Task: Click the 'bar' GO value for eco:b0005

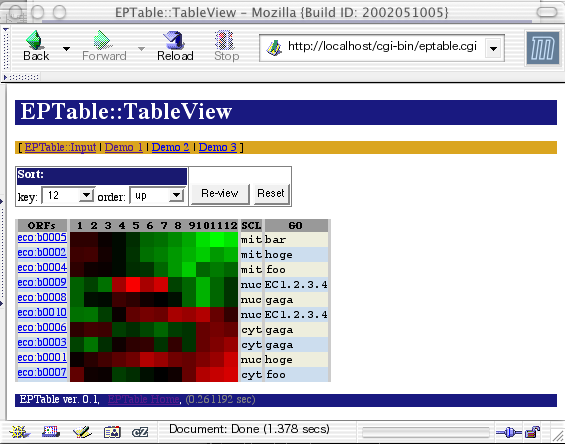Action: point(276,240)
